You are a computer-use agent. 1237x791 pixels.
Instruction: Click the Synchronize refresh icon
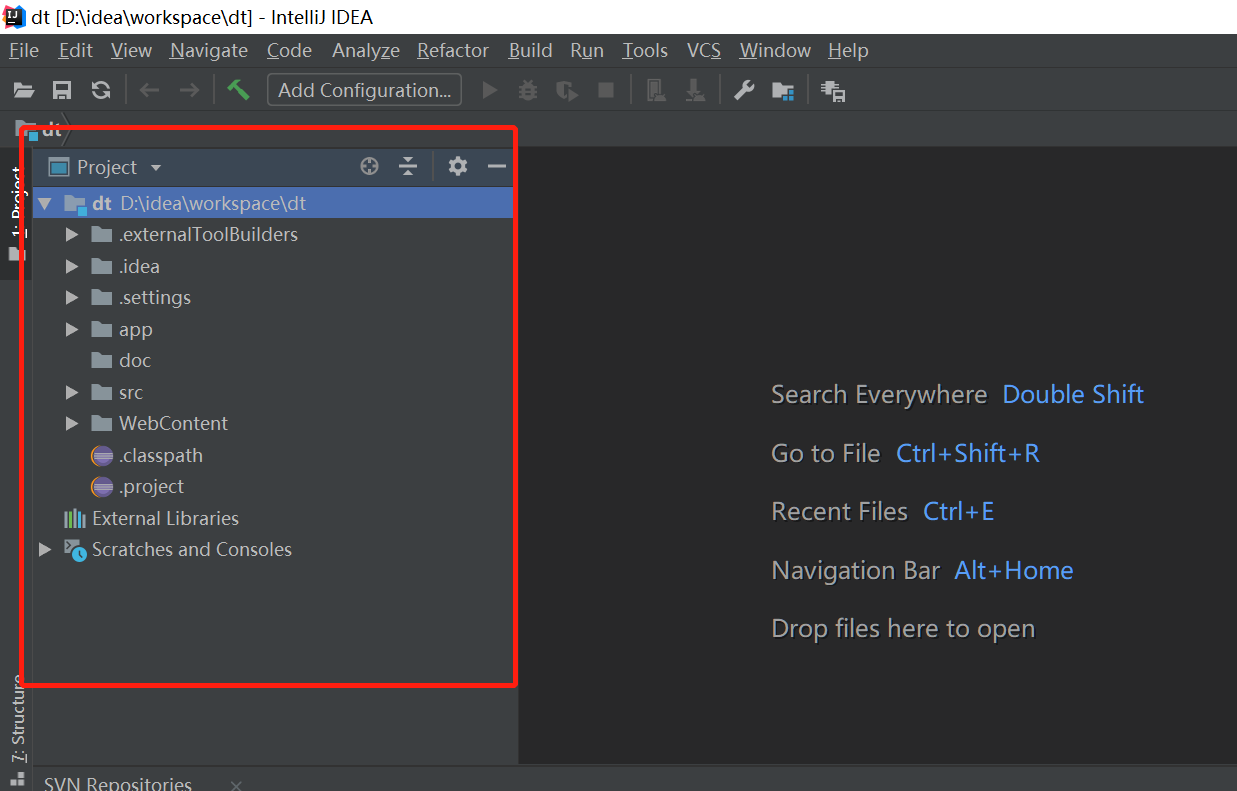pos(101,91)
